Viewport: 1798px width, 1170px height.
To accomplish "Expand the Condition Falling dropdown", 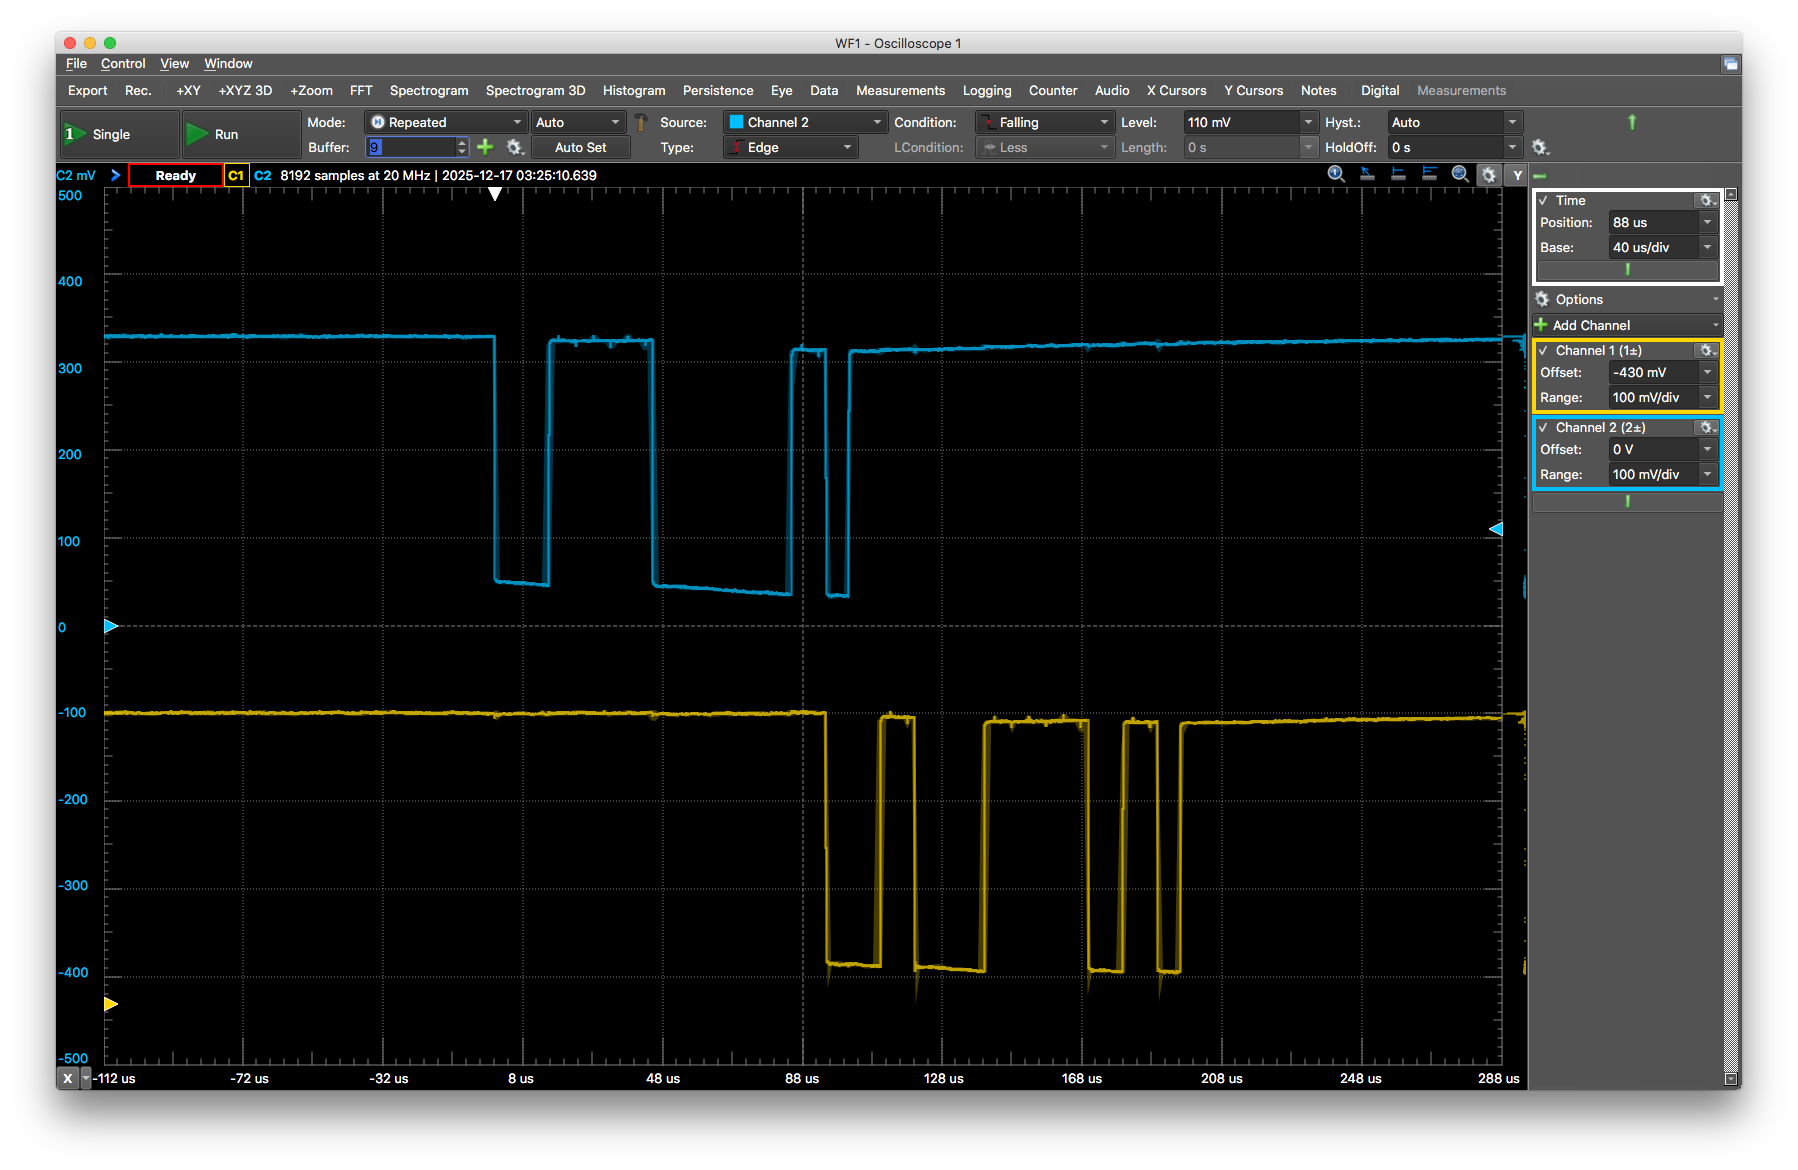I will click(1044, 122).
